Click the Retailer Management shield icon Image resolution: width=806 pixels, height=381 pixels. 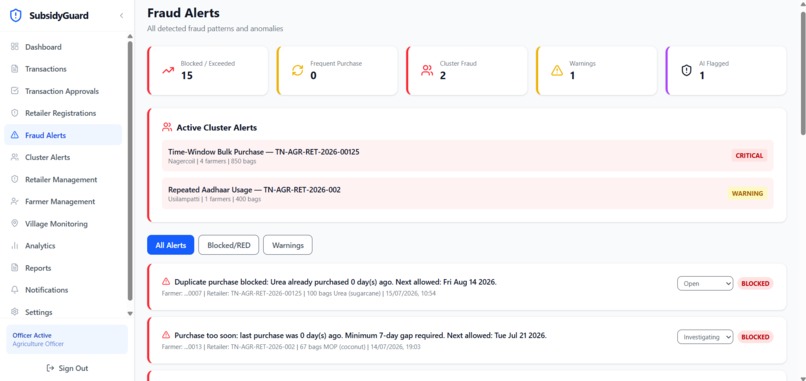pyautogui.click(x=14, y=179)
